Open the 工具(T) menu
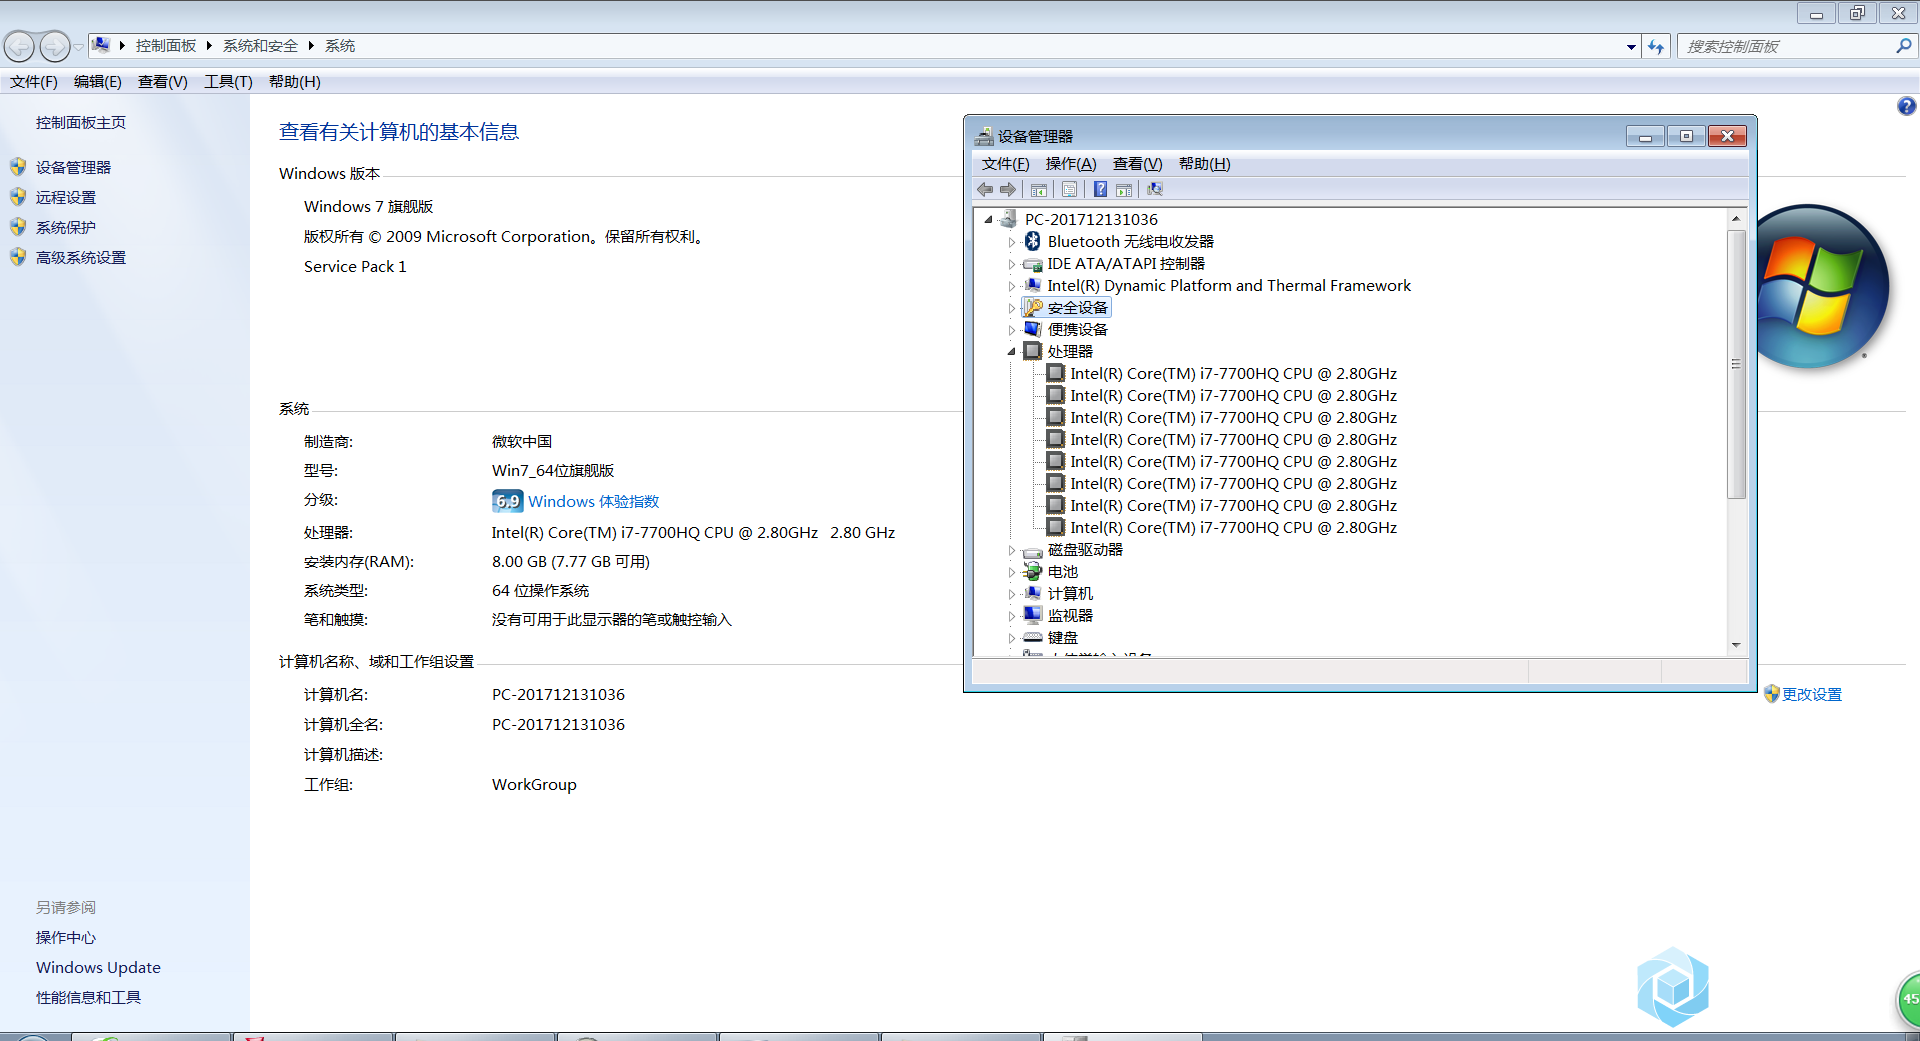This screenshot has height=1041, width=1920. click(x=228, y=82)
